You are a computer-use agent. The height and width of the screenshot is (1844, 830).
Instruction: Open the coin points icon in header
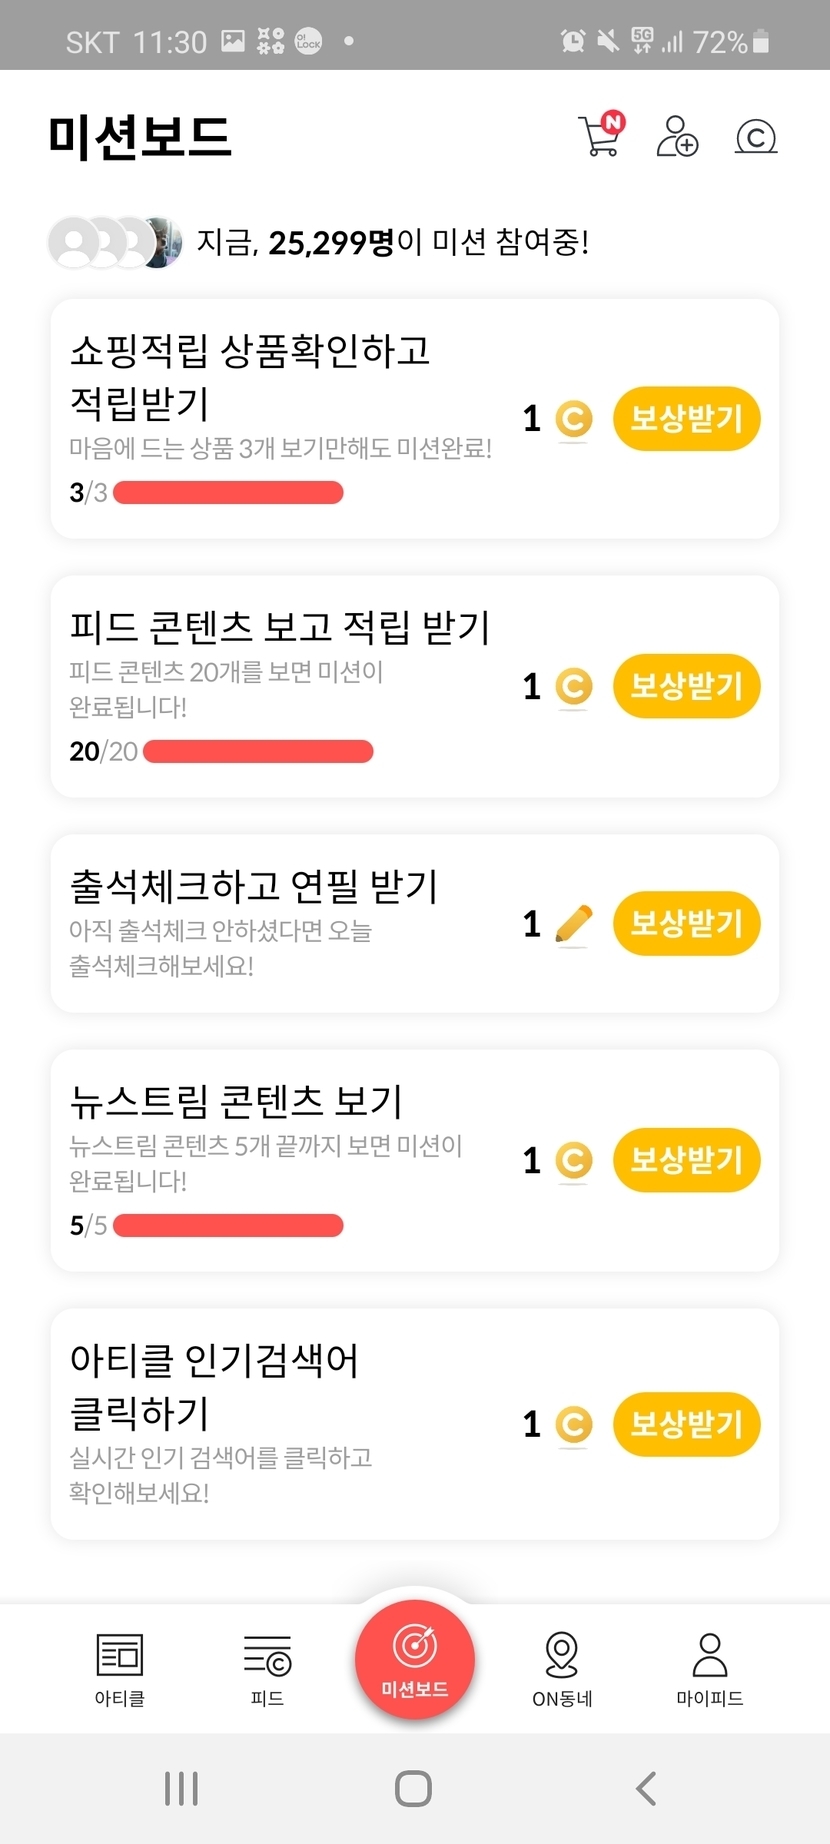755,136
